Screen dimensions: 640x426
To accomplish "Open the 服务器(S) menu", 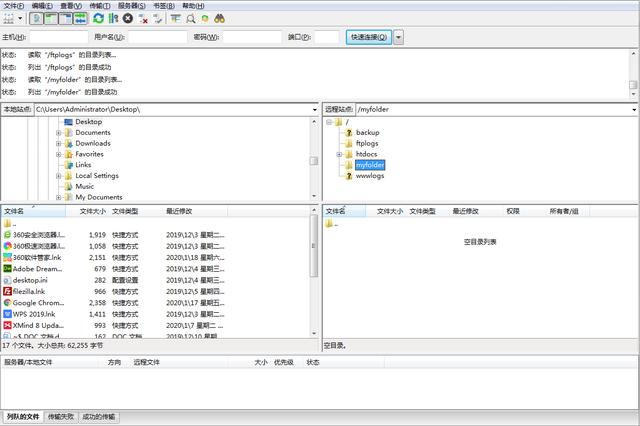I will click(131, 6).
